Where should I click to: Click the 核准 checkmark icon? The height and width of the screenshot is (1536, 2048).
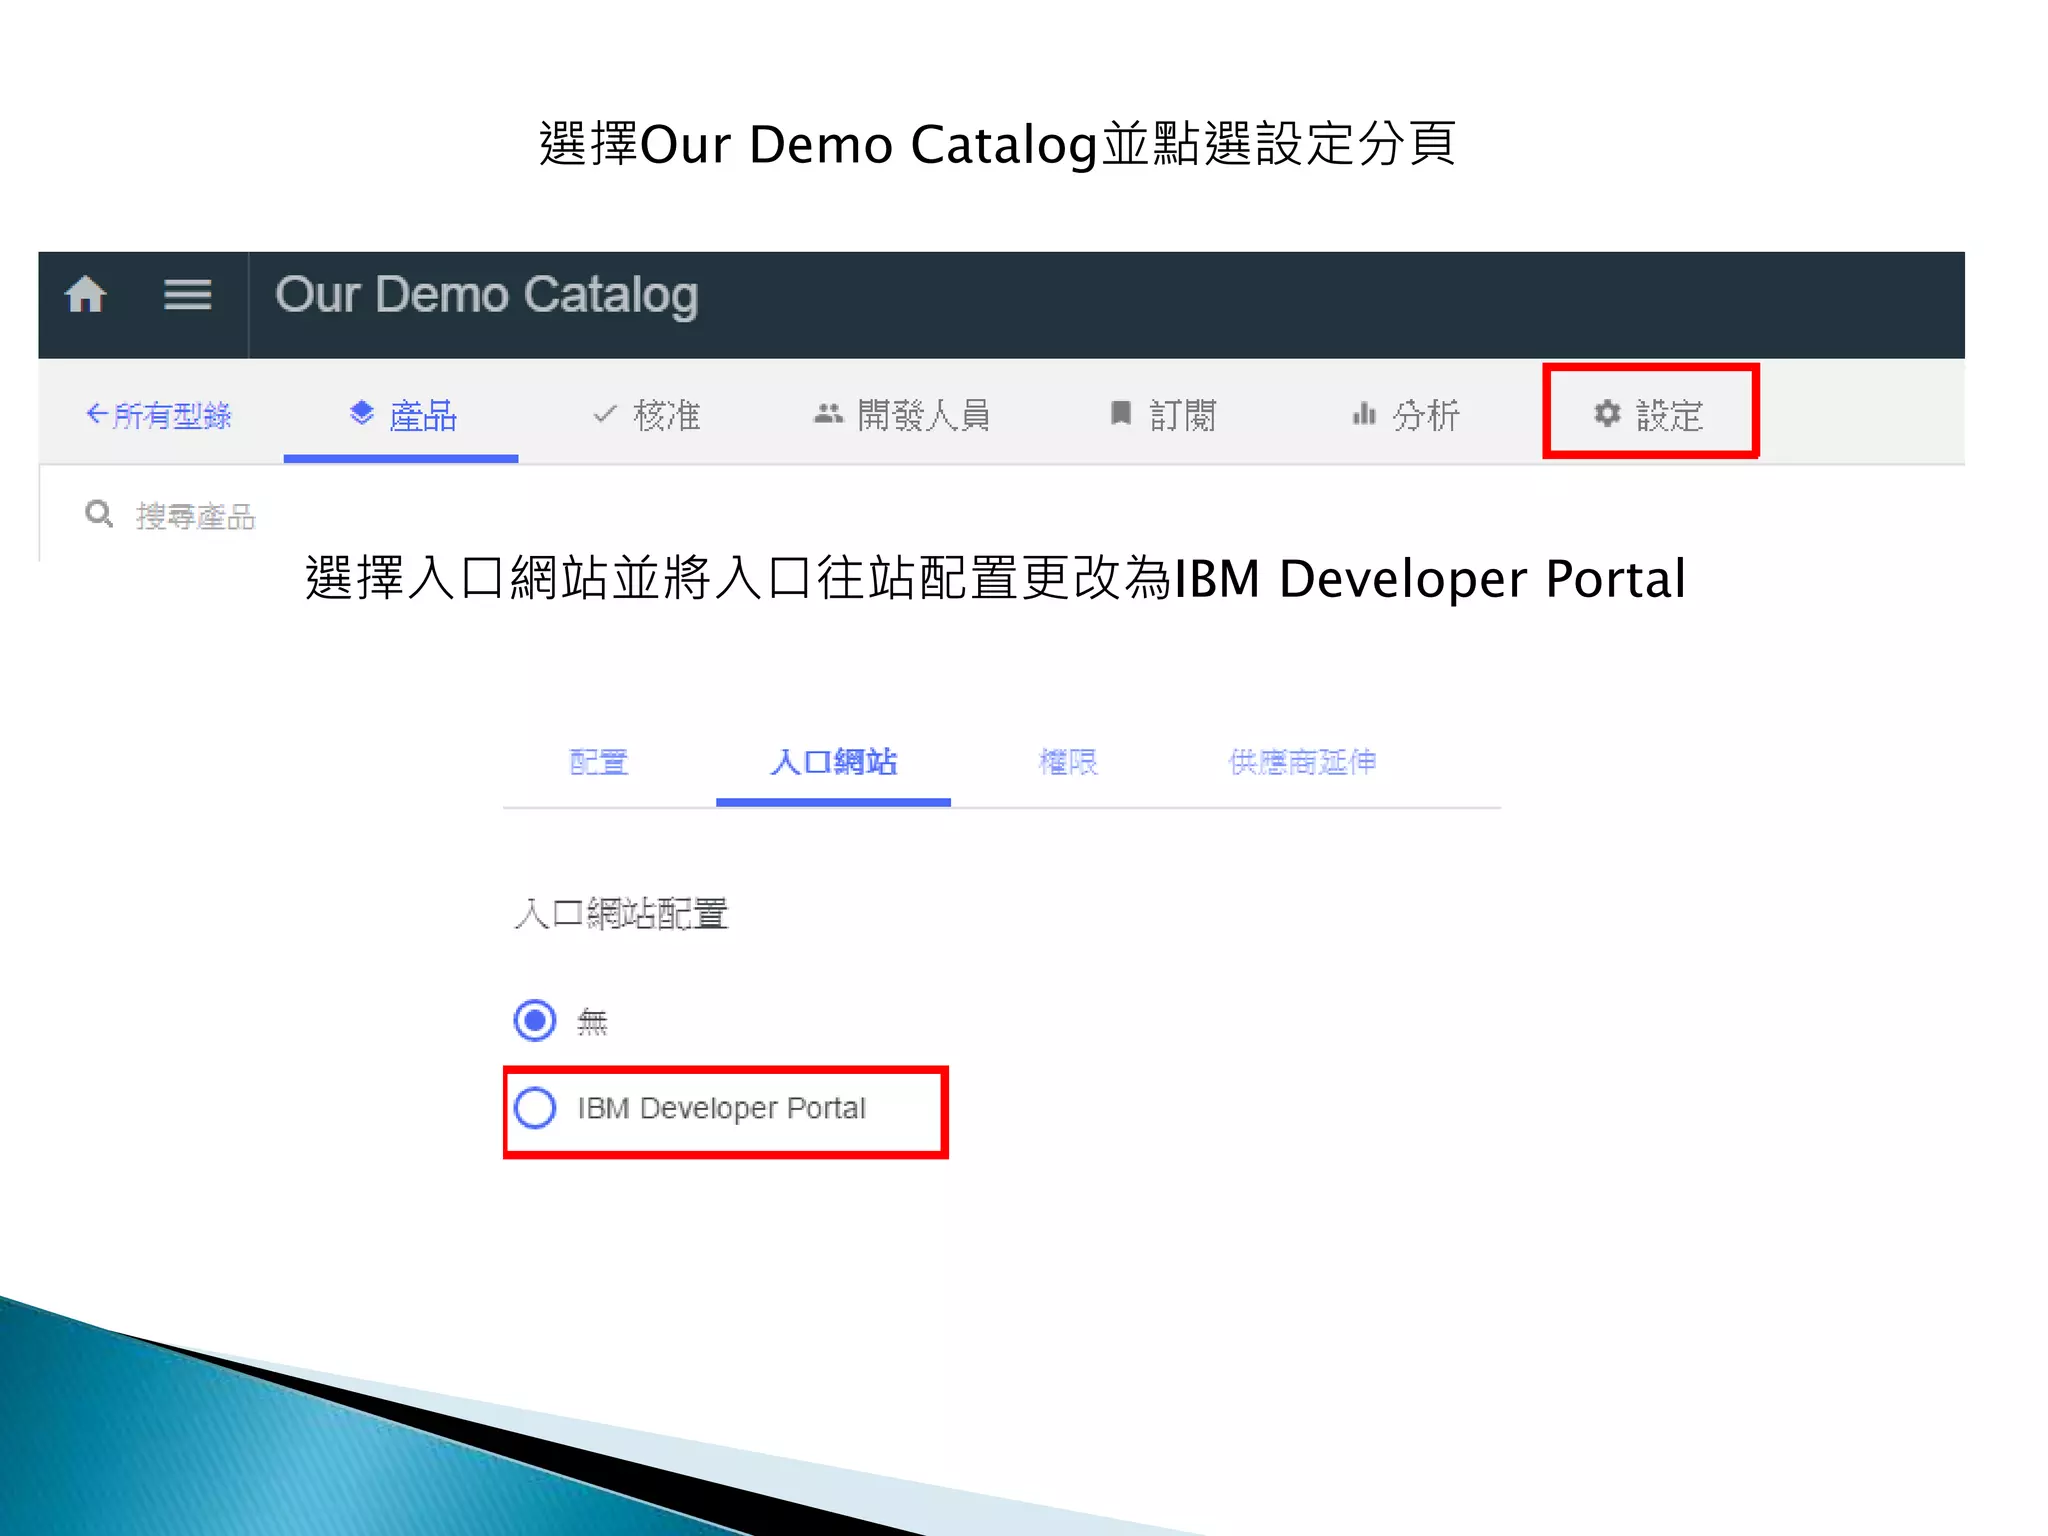point(605,414)
